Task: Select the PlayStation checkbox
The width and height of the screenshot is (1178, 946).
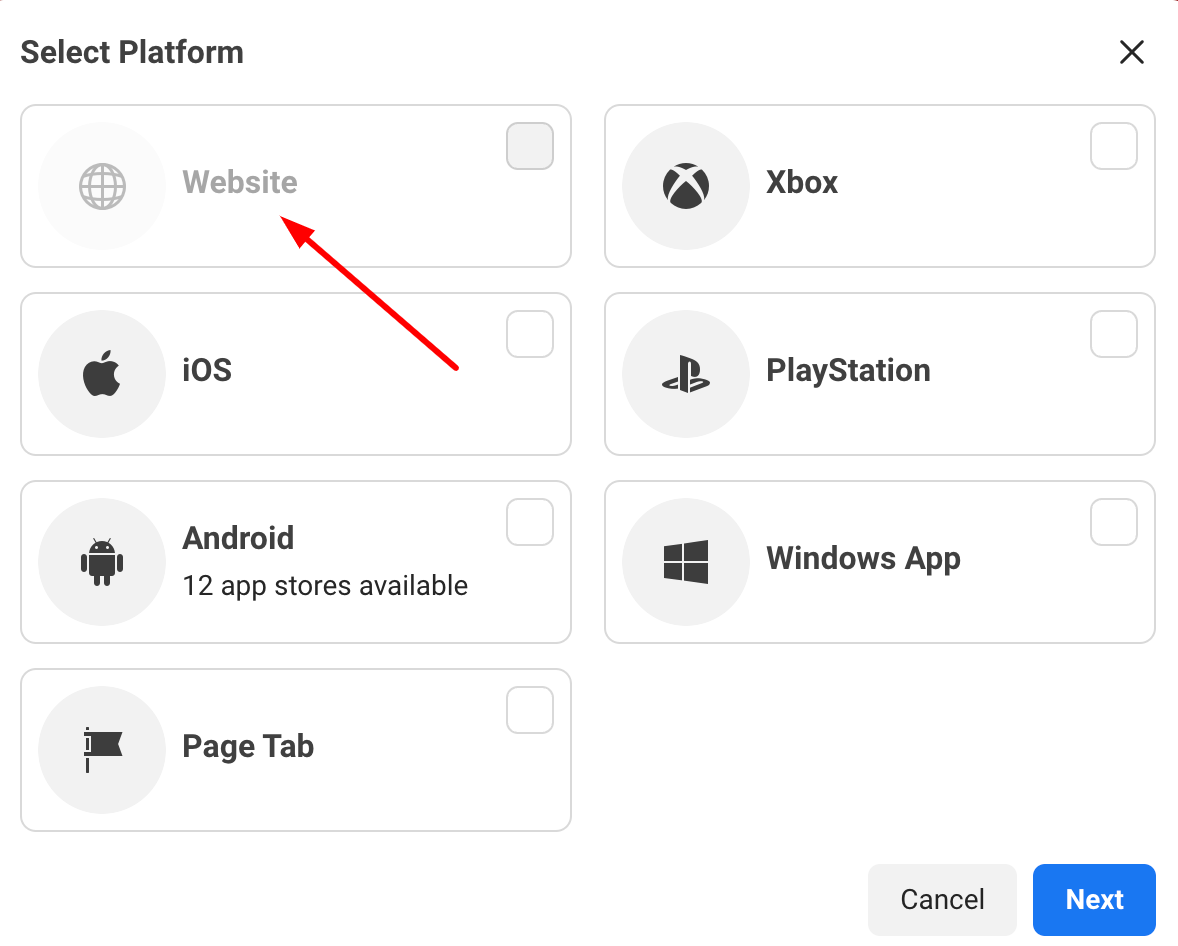Action: point(1113,334)
